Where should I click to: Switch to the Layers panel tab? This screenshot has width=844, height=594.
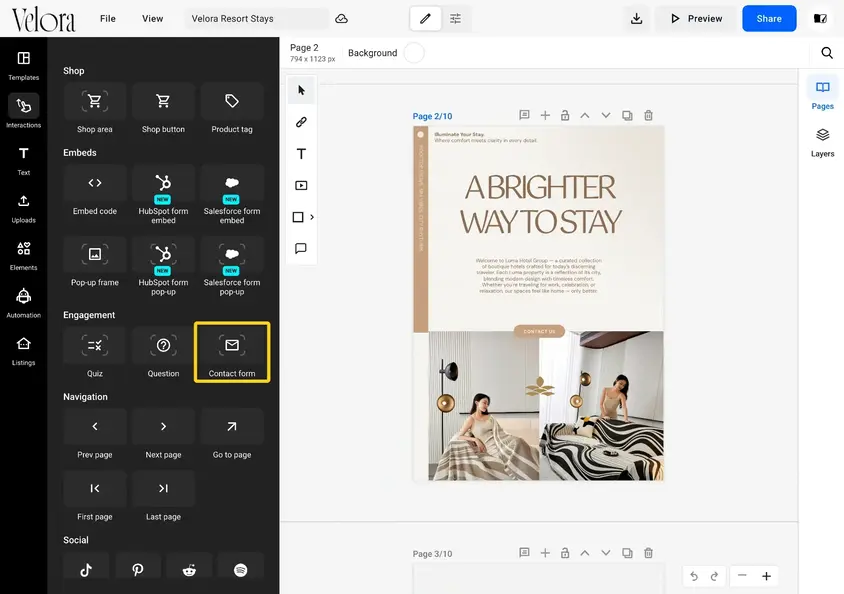pyautogui.click(x=822, y=143)
